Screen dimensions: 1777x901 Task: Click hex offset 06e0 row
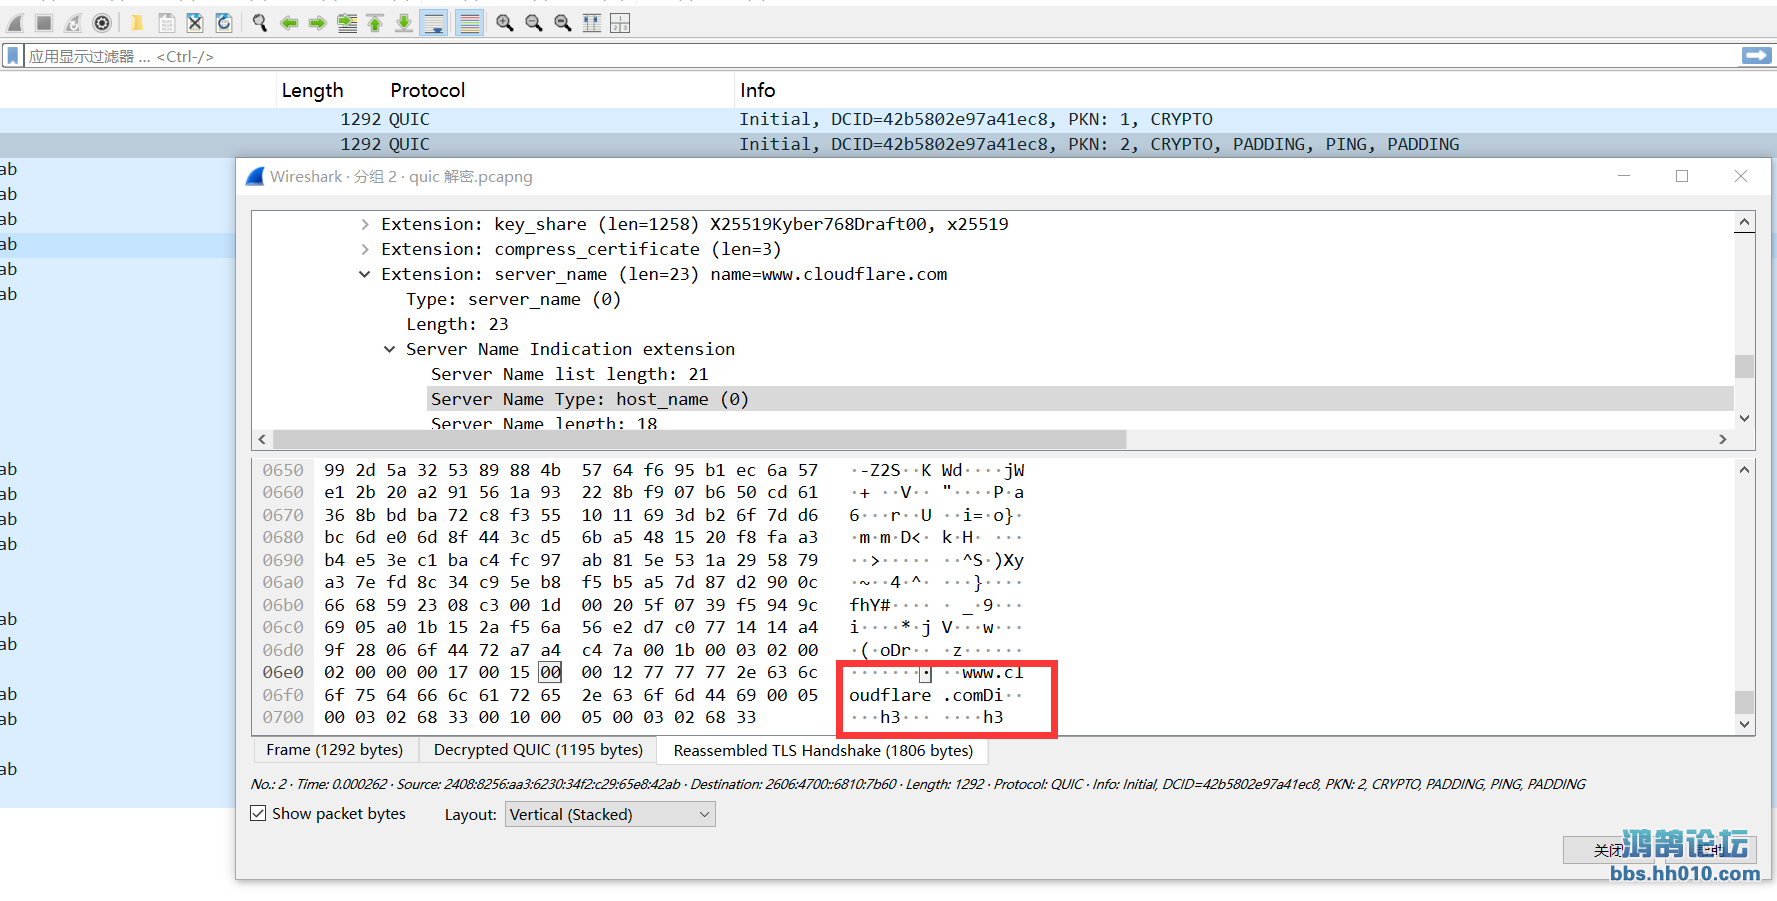(x=283, y=672)
